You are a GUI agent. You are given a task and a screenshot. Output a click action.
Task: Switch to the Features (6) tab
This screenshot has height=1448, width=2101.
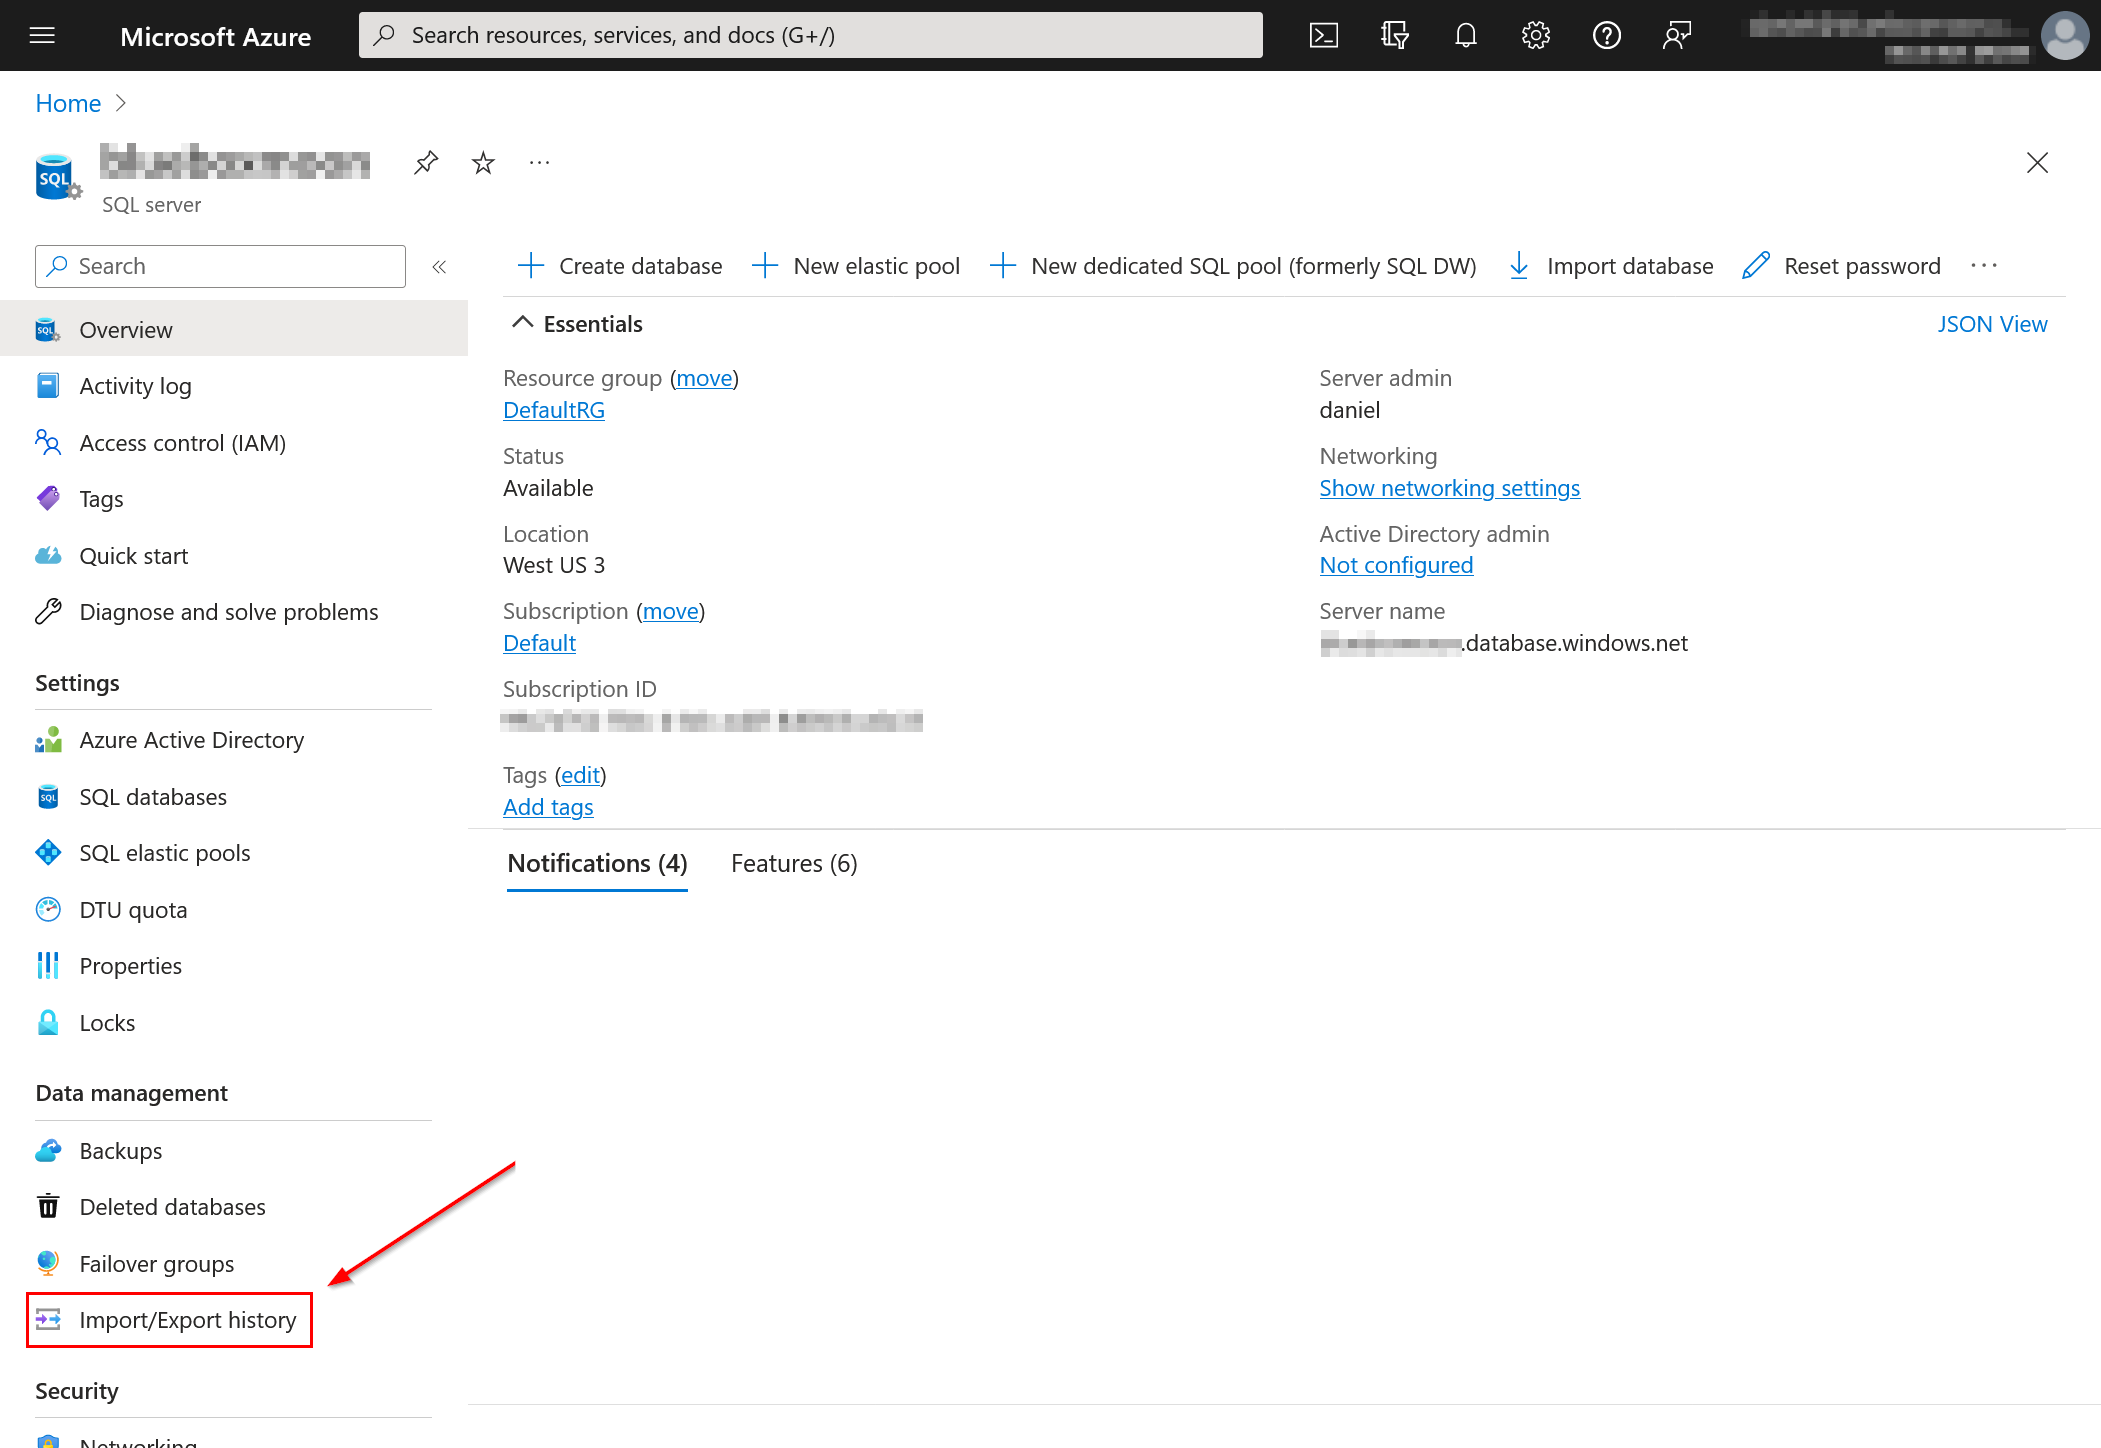pos(793,863)
